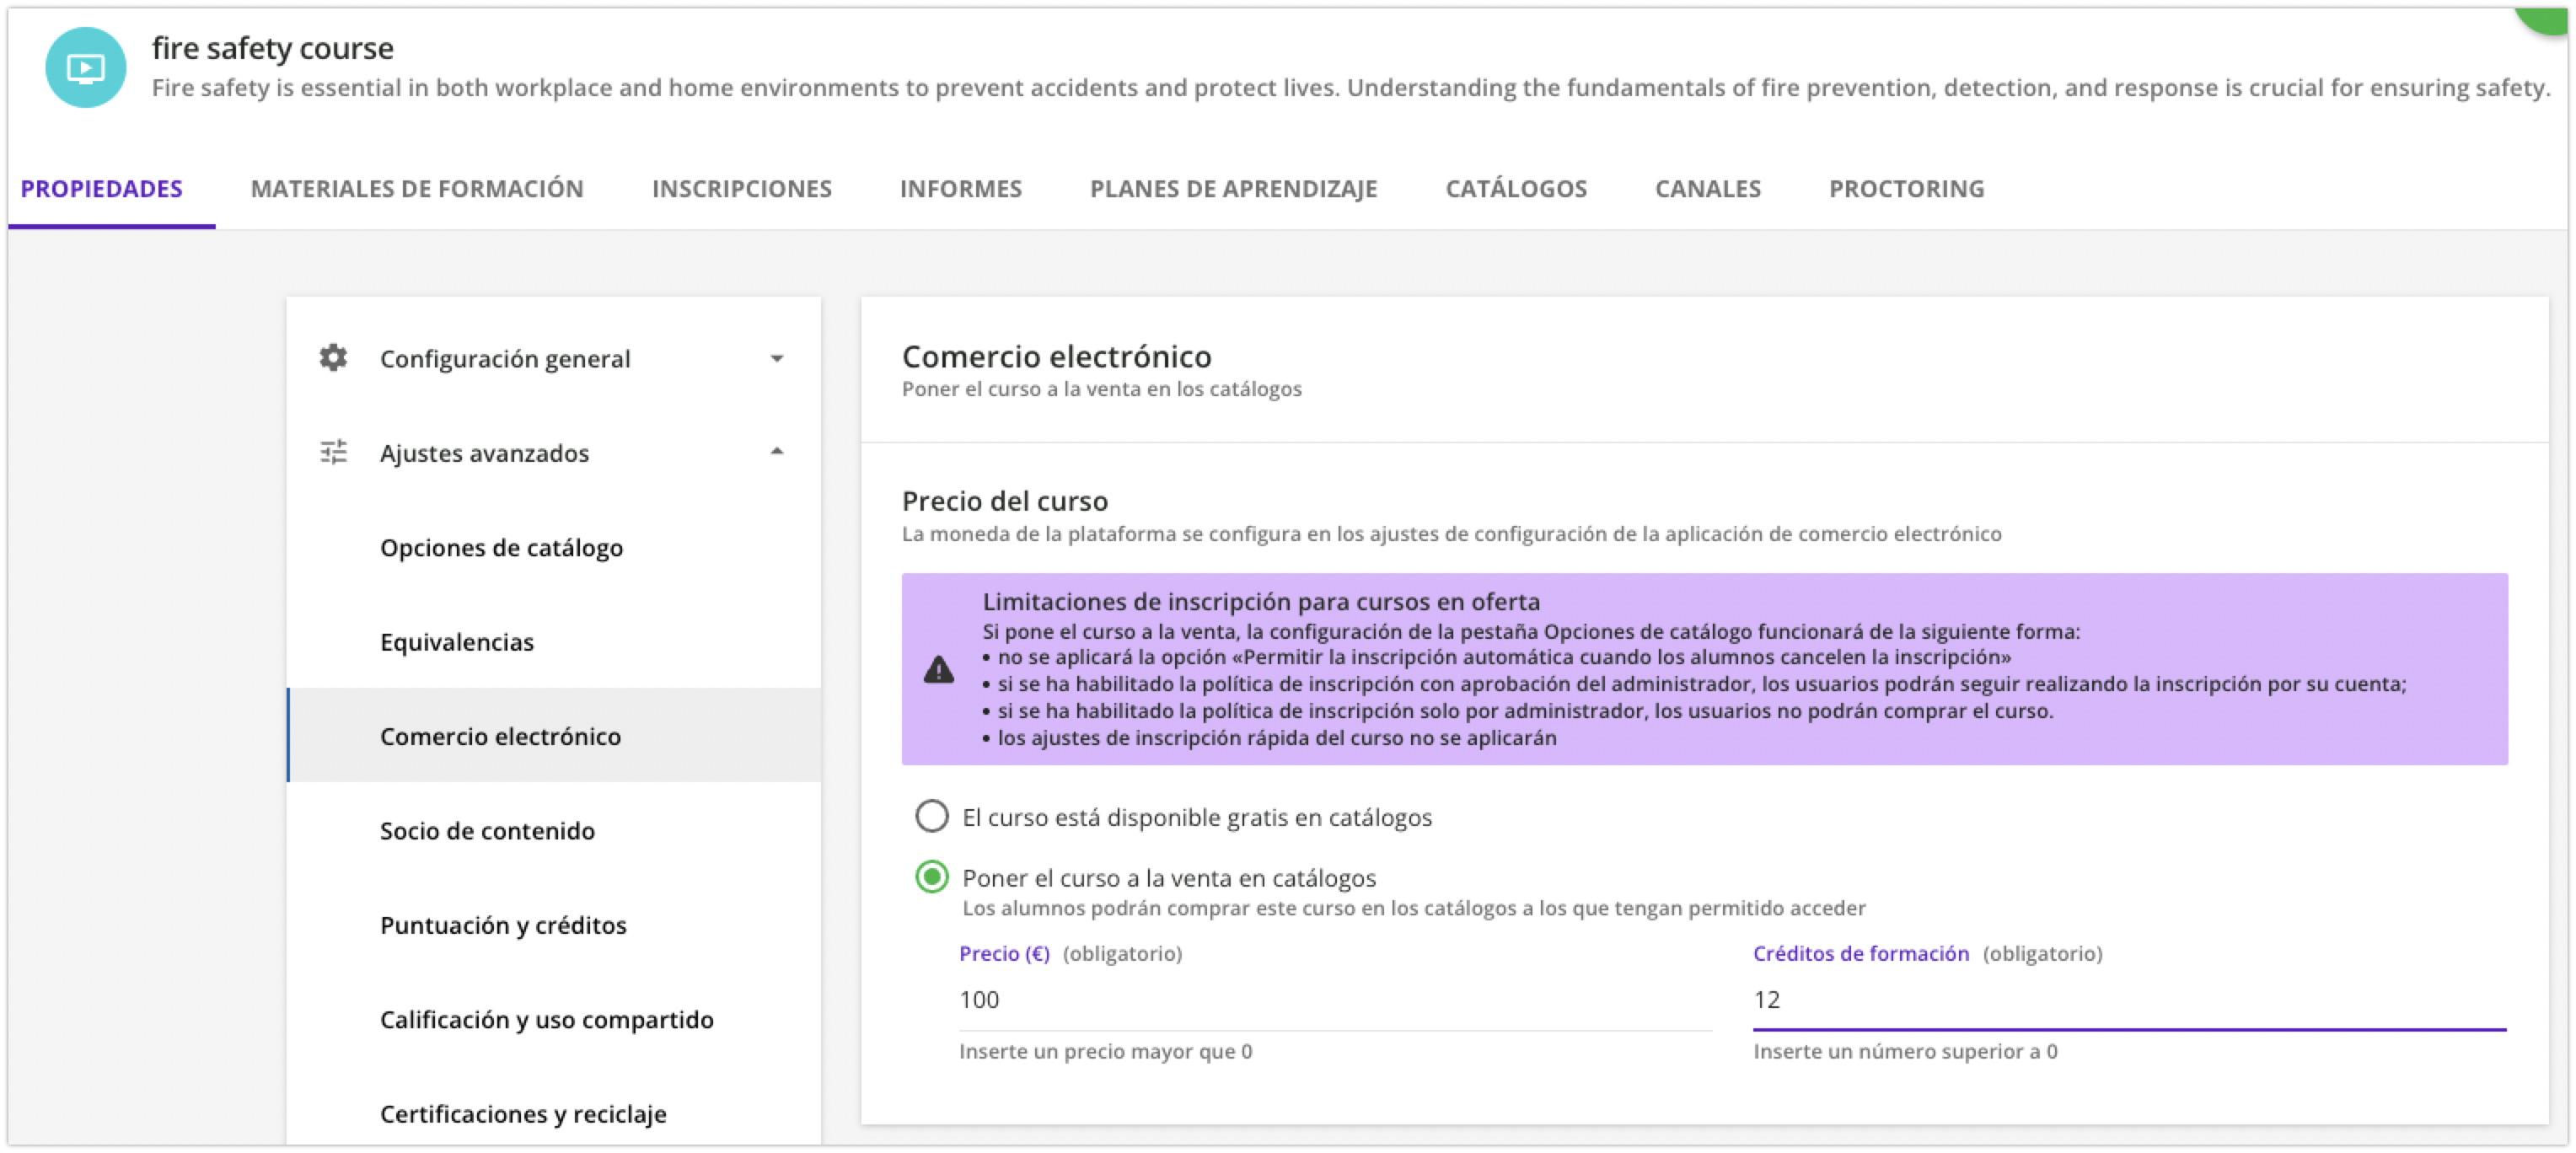Select the Equivalencias sidebar entry
2576x1153 pixels.
tap(457, 642)
